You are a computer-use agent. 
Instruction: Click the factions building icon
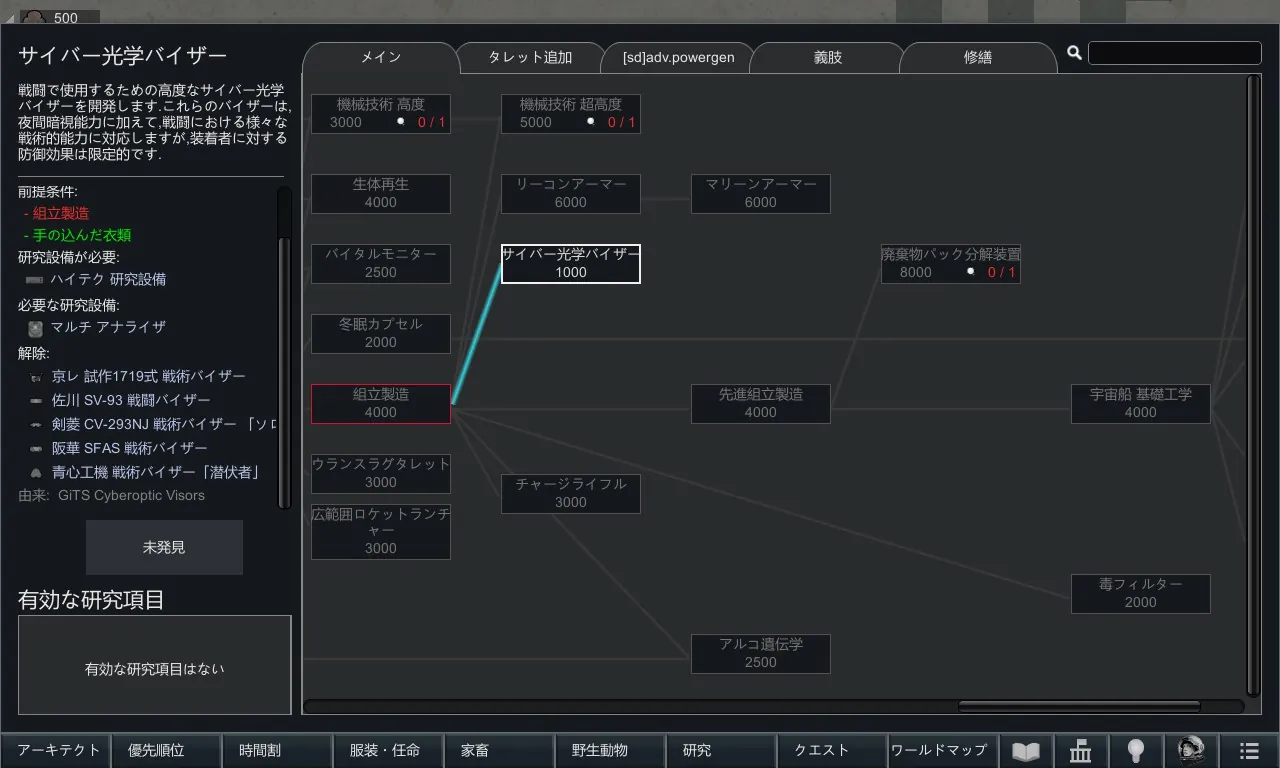[1080, 751]
